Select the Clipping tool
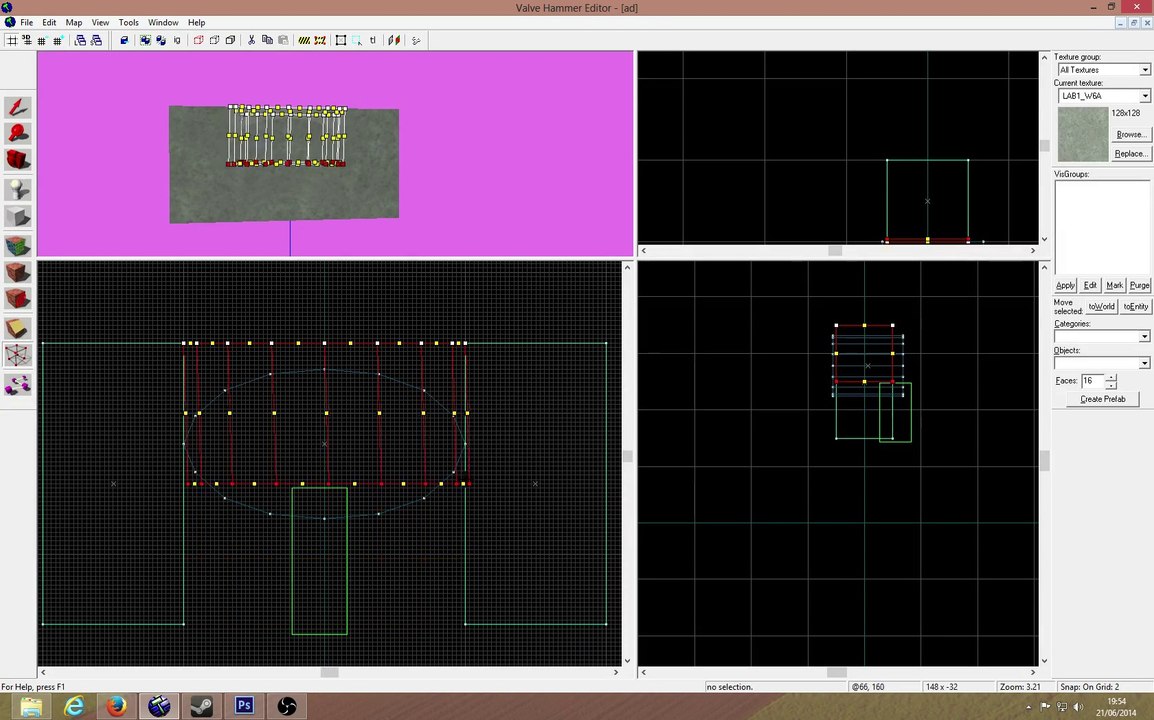This screenshot has height=720, width=1154. [x=18, y=328]
